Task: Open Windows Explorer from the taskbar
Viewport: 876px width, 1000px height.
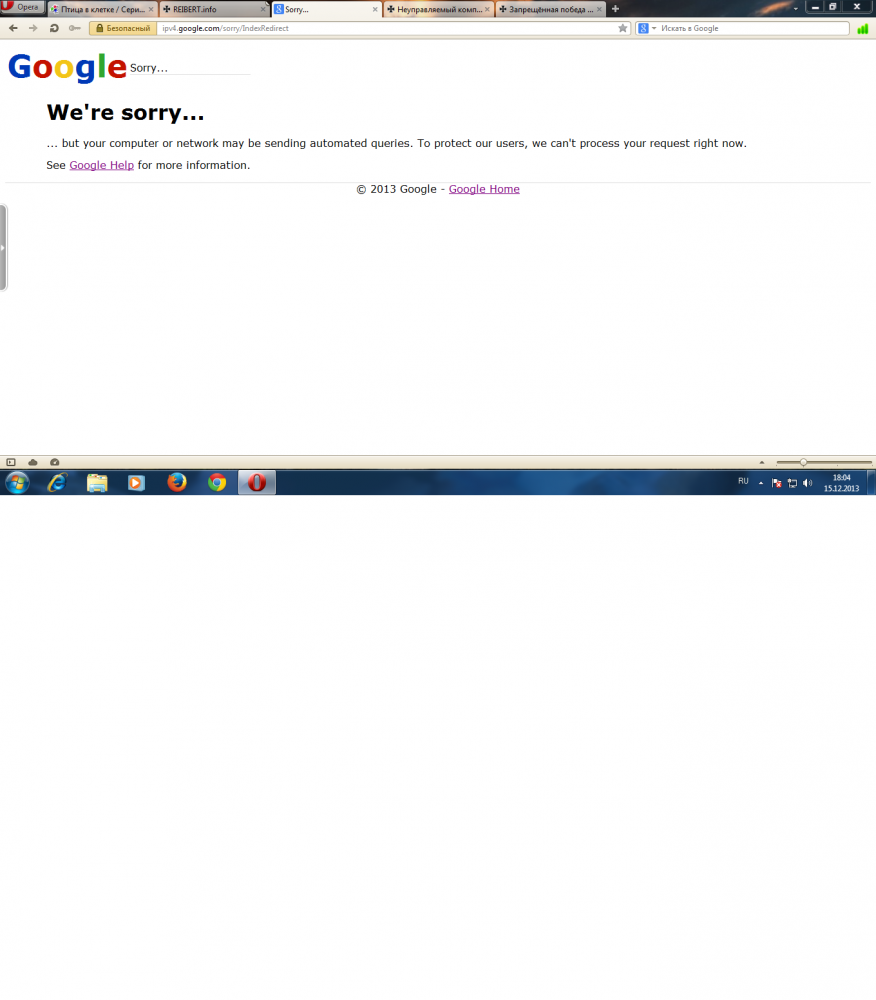Action: click(97, 483)
